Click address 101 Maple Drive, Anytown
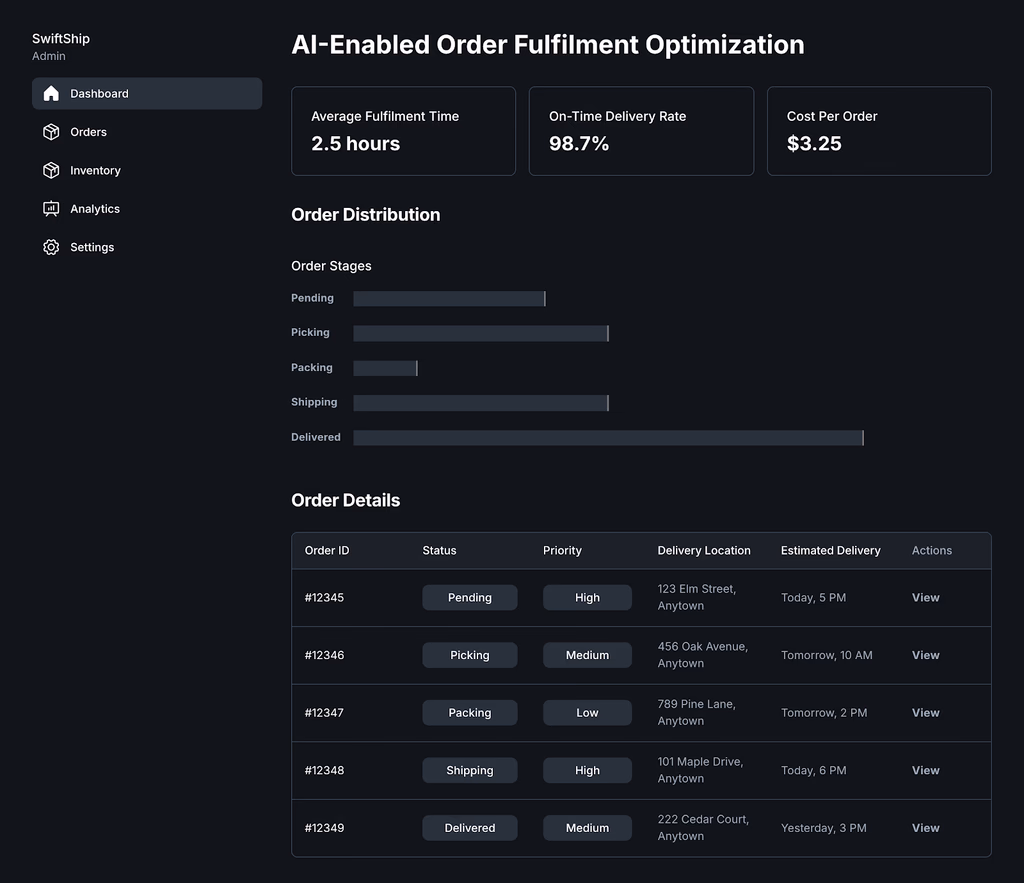This screenshot has width=1024, height=883. (700, 769)
